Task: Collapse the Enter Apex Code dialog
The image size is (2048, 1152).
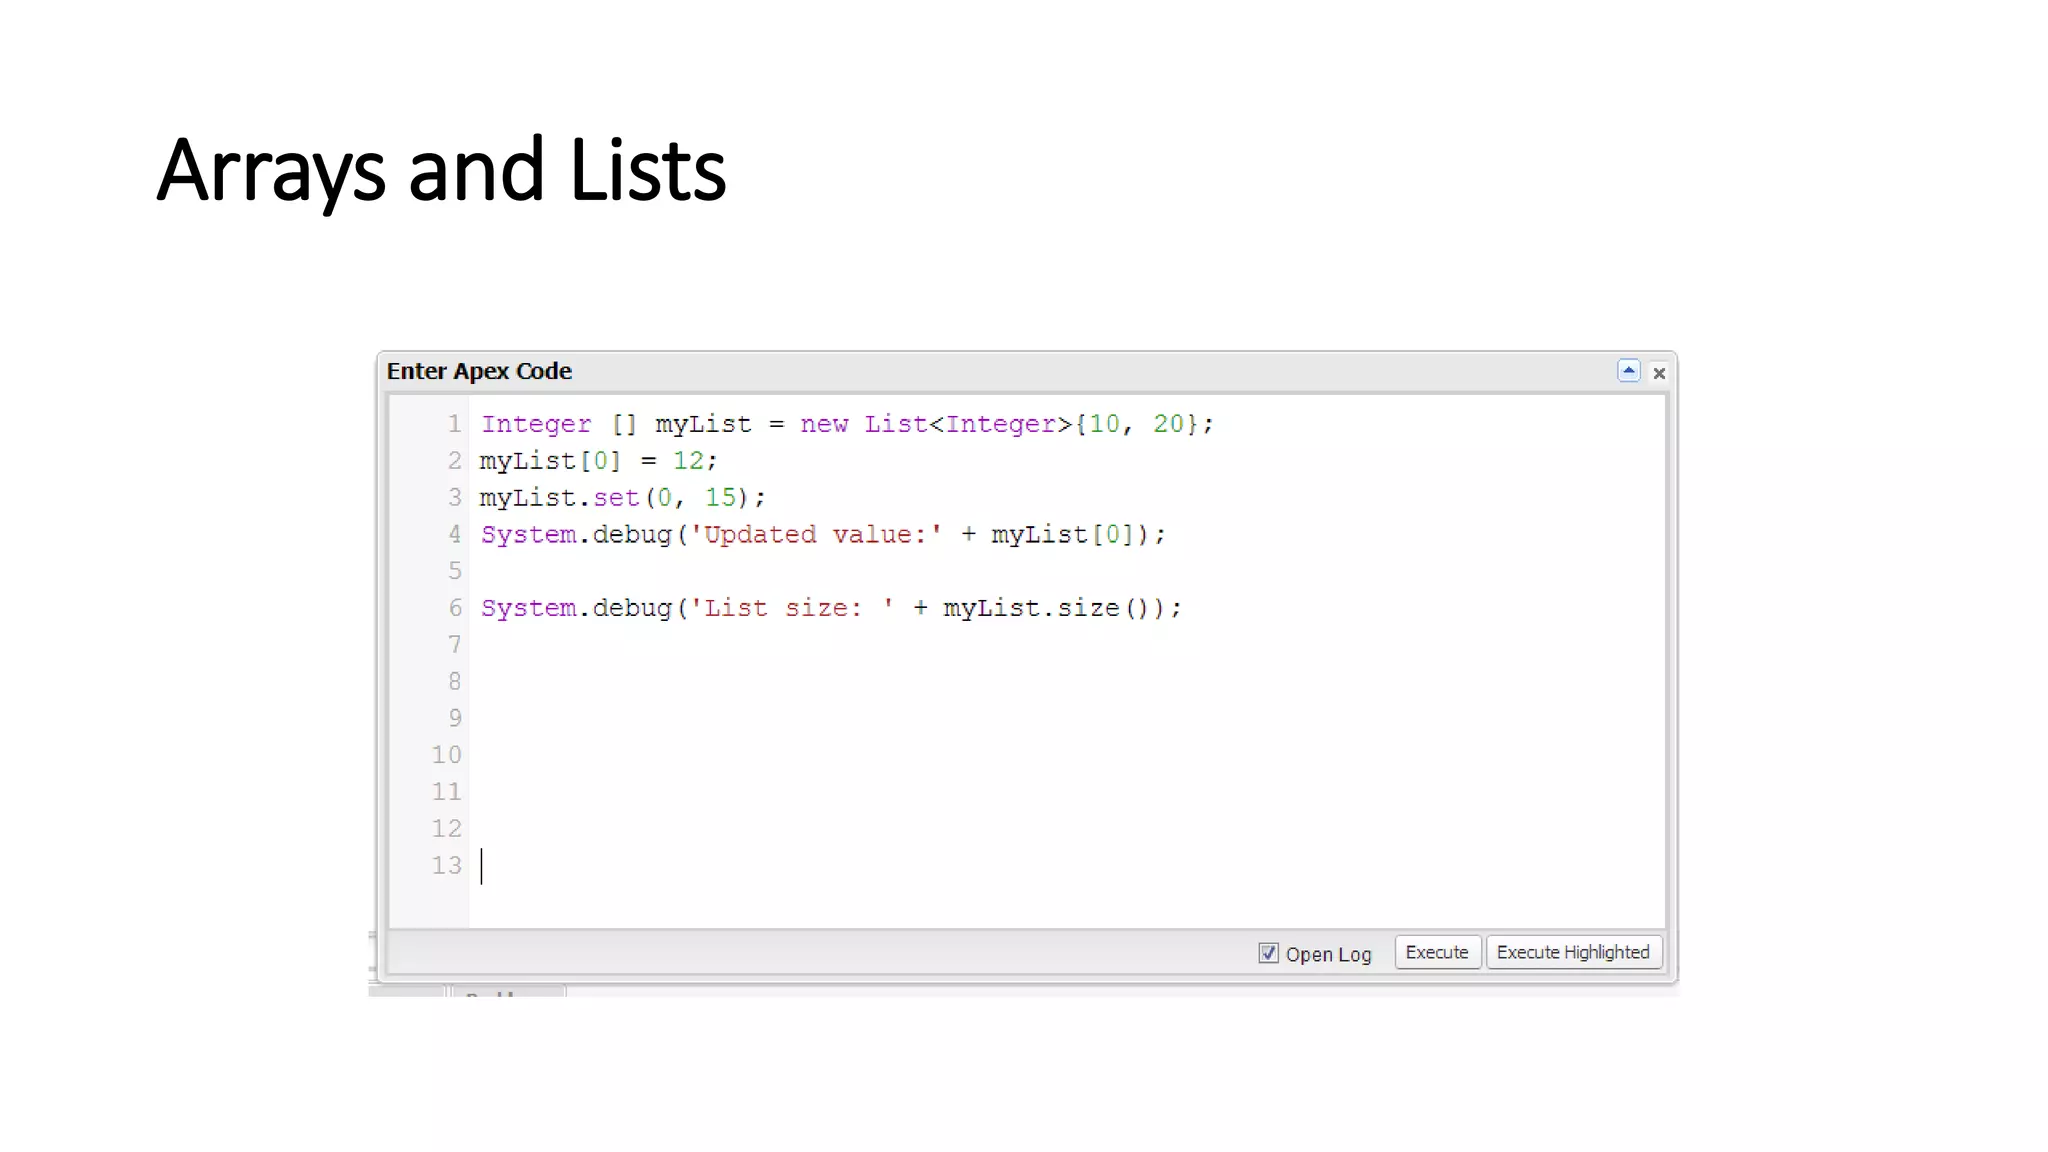Action: point(1628,371)
